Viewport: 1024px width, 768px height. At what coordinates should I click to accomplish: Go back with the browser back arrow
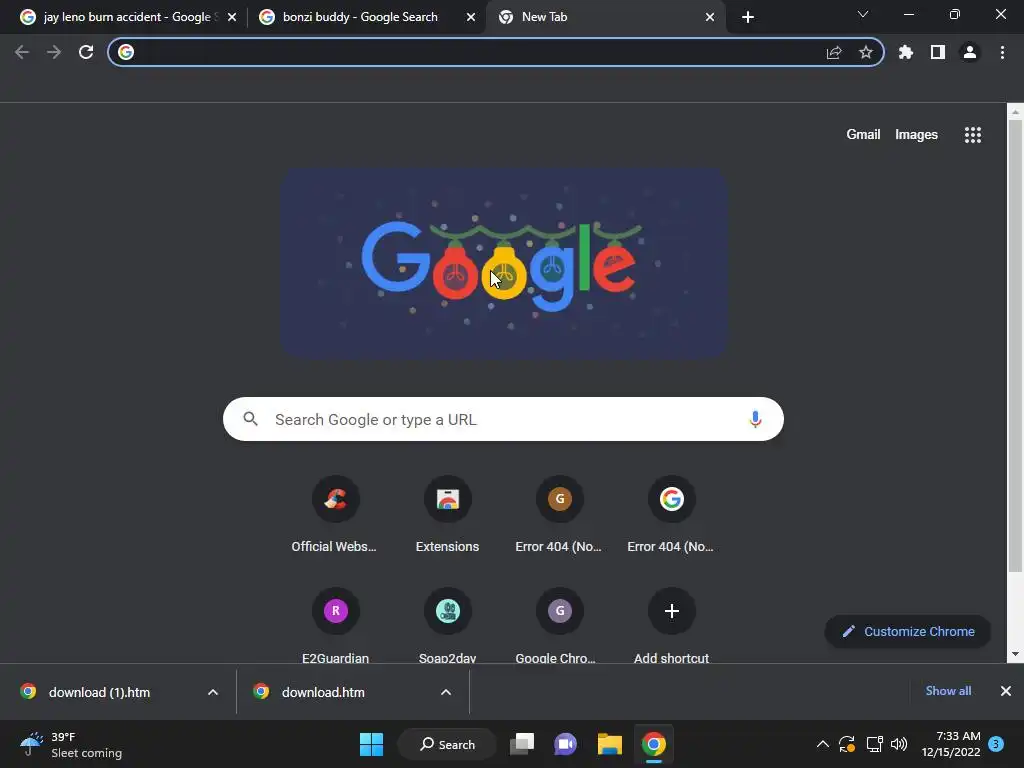point(22,52)
